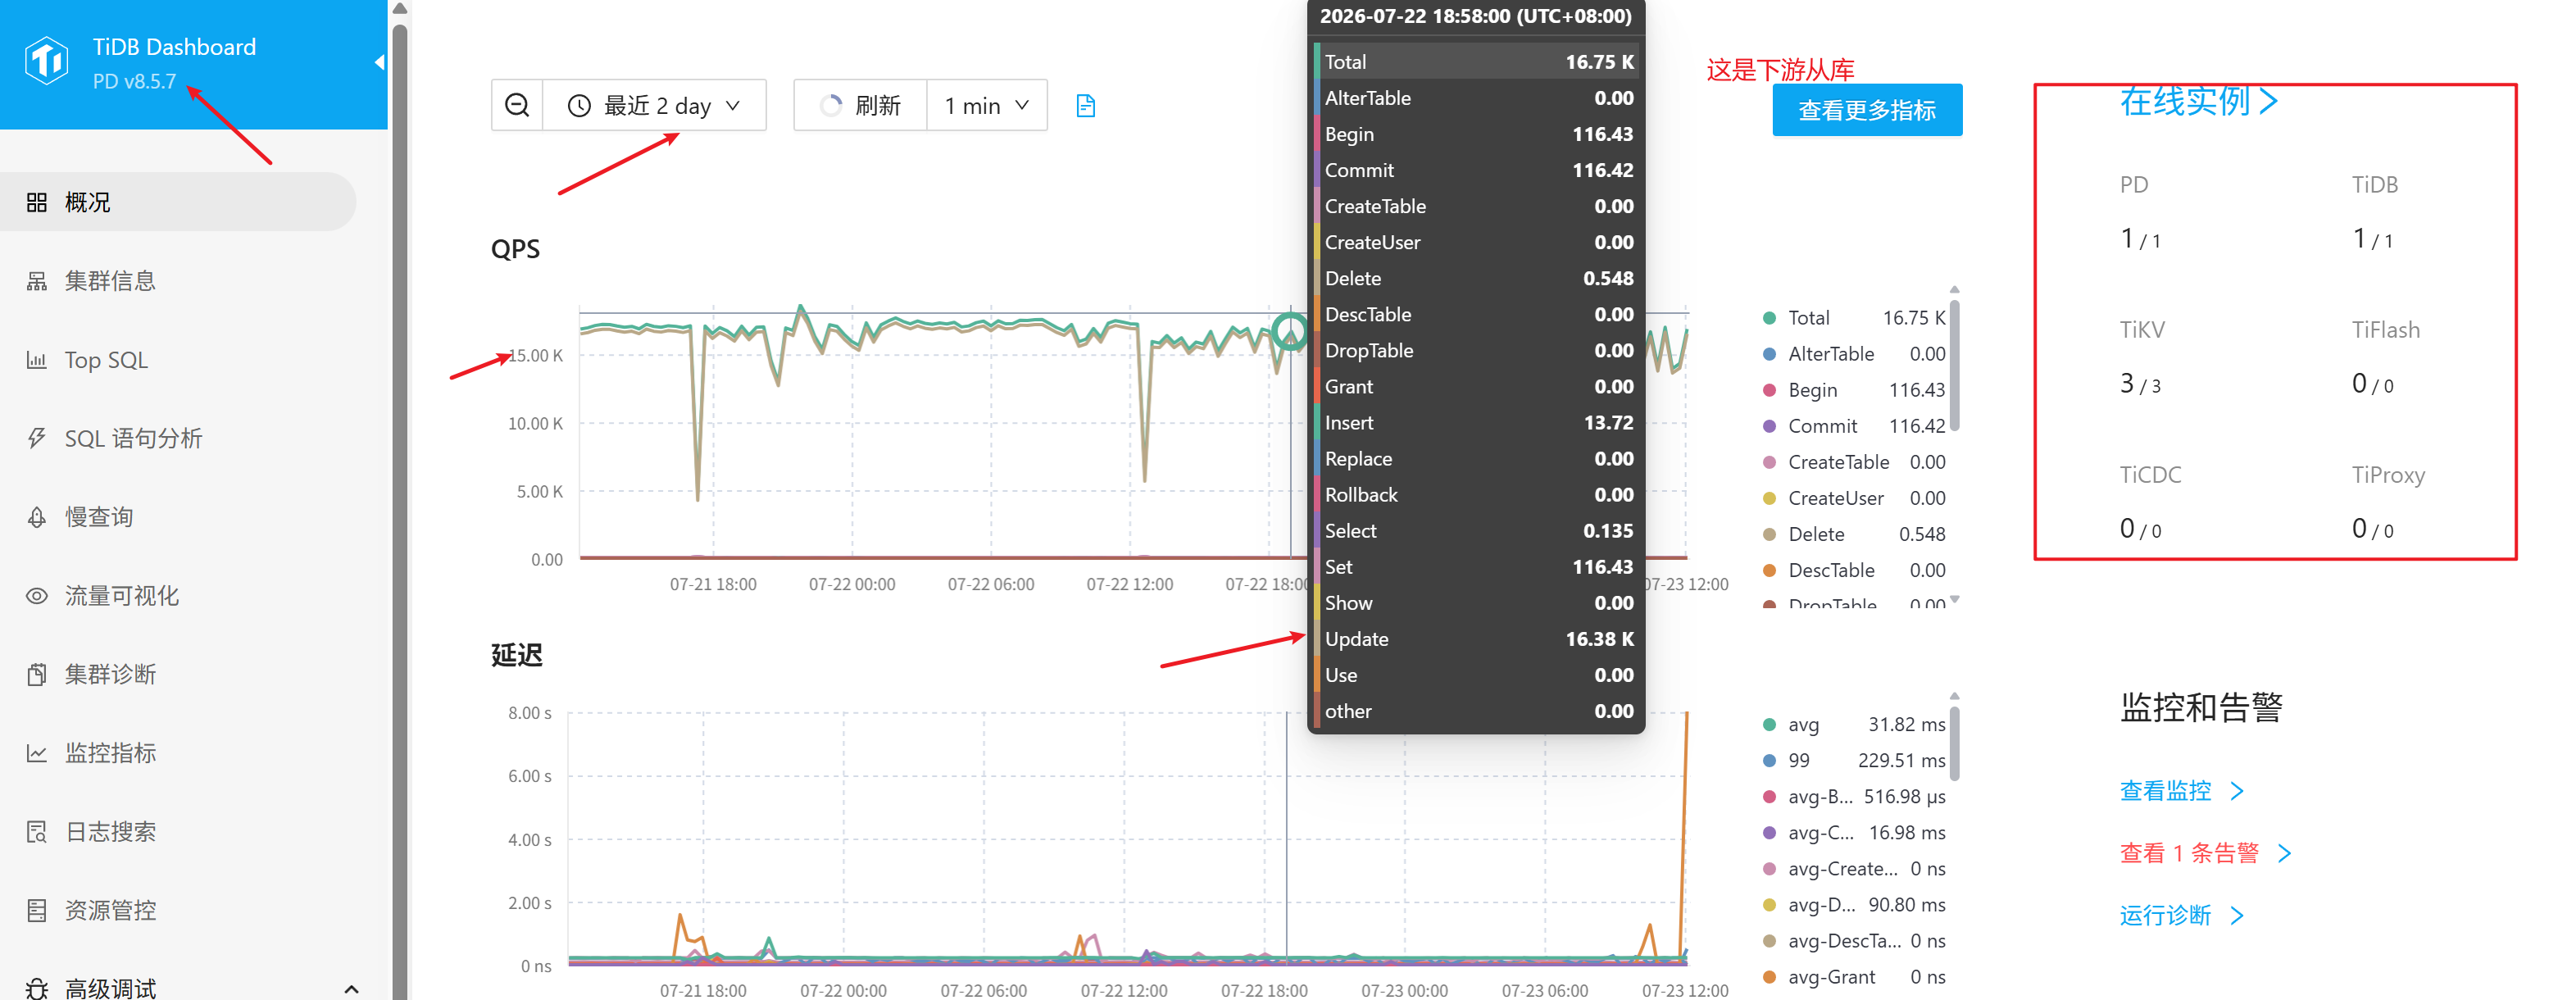Open the 查看 1 条告警 link
This screenshot has height=1000, width=2576.
click(2205, 853)
